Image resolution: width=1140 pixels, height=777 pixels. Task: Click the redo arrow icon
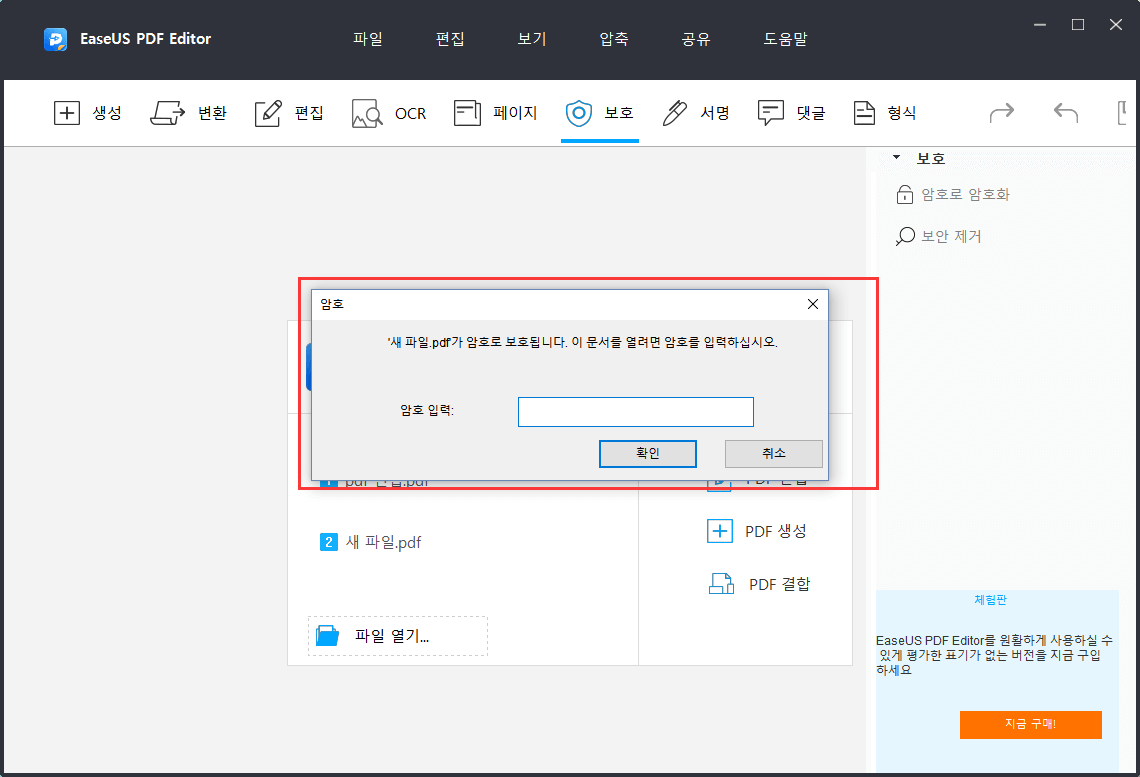point(1001,113)
